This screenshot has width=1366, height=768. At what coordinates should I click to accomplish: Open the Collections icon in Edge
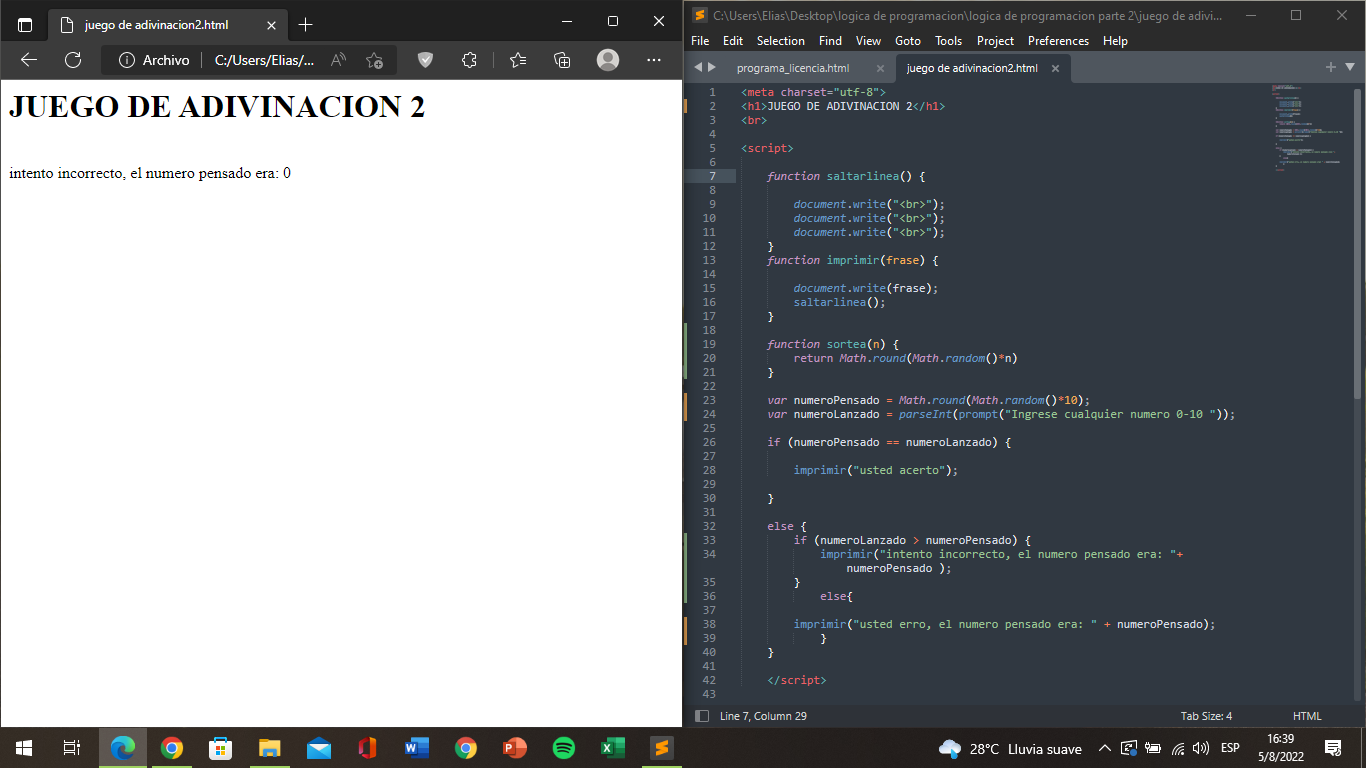click(x=562, y=60)
